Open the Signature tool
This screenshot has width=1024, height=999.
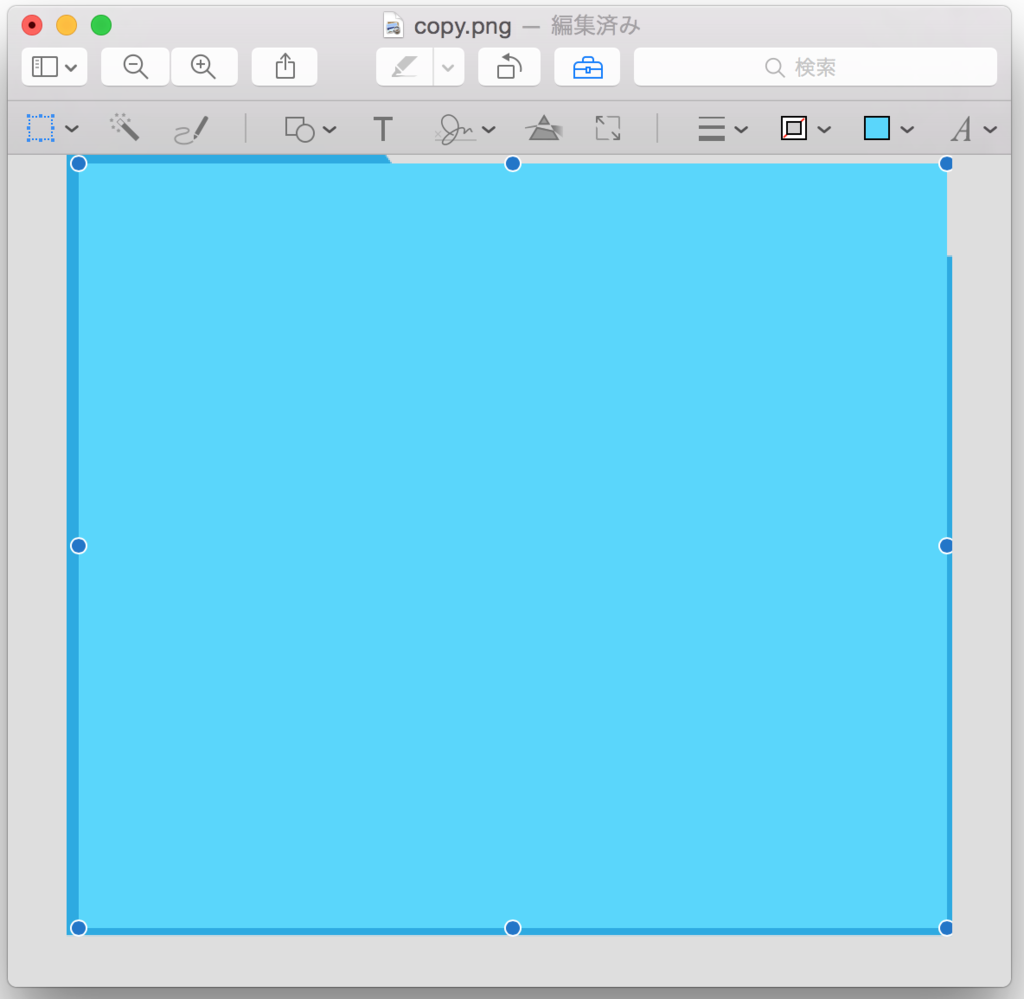pyautogui.click(x=455, y=129)
